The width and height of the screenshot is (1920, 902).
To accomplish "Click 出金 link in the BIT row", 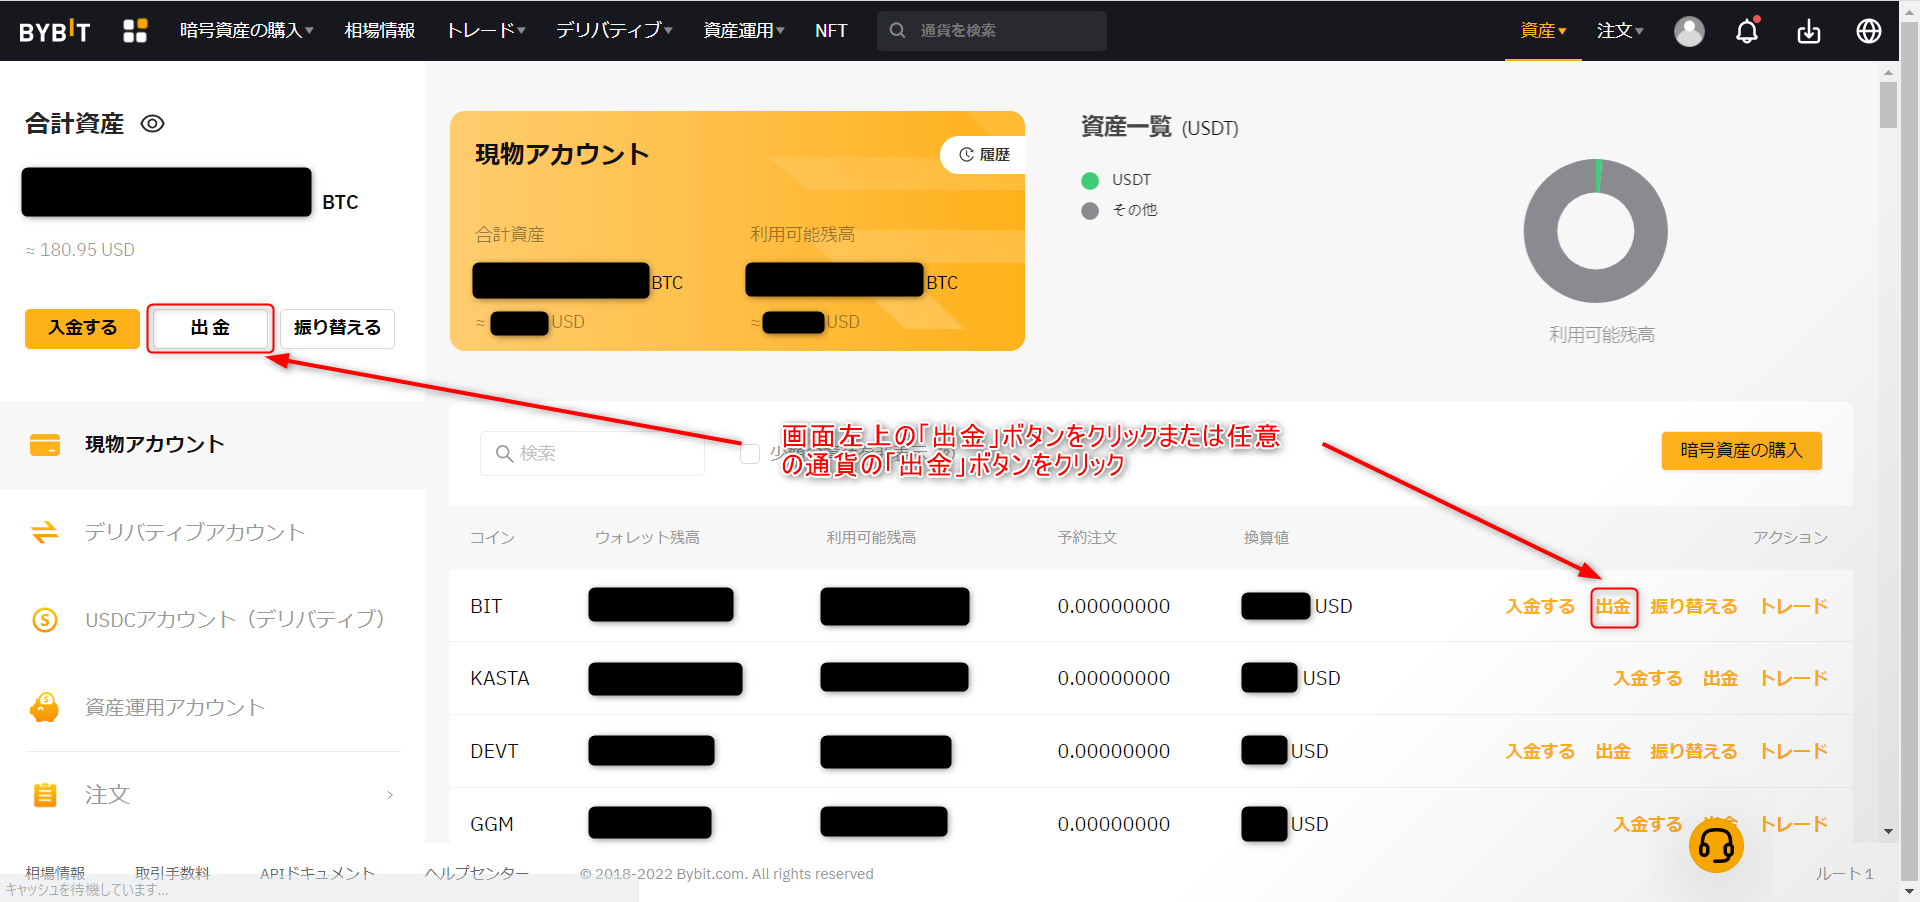I will (1613, 607).
